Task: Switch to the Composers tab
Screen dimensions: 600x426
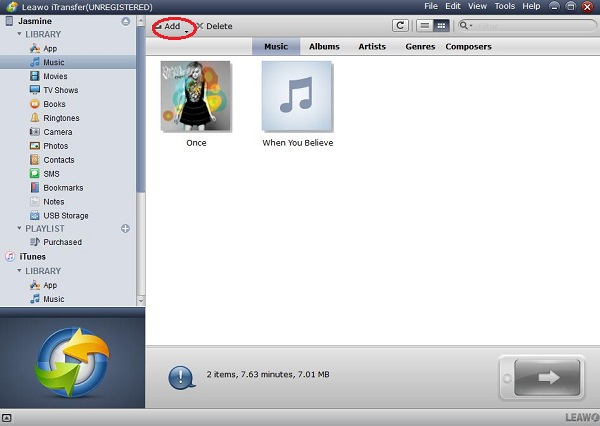Action: point(468,46)
